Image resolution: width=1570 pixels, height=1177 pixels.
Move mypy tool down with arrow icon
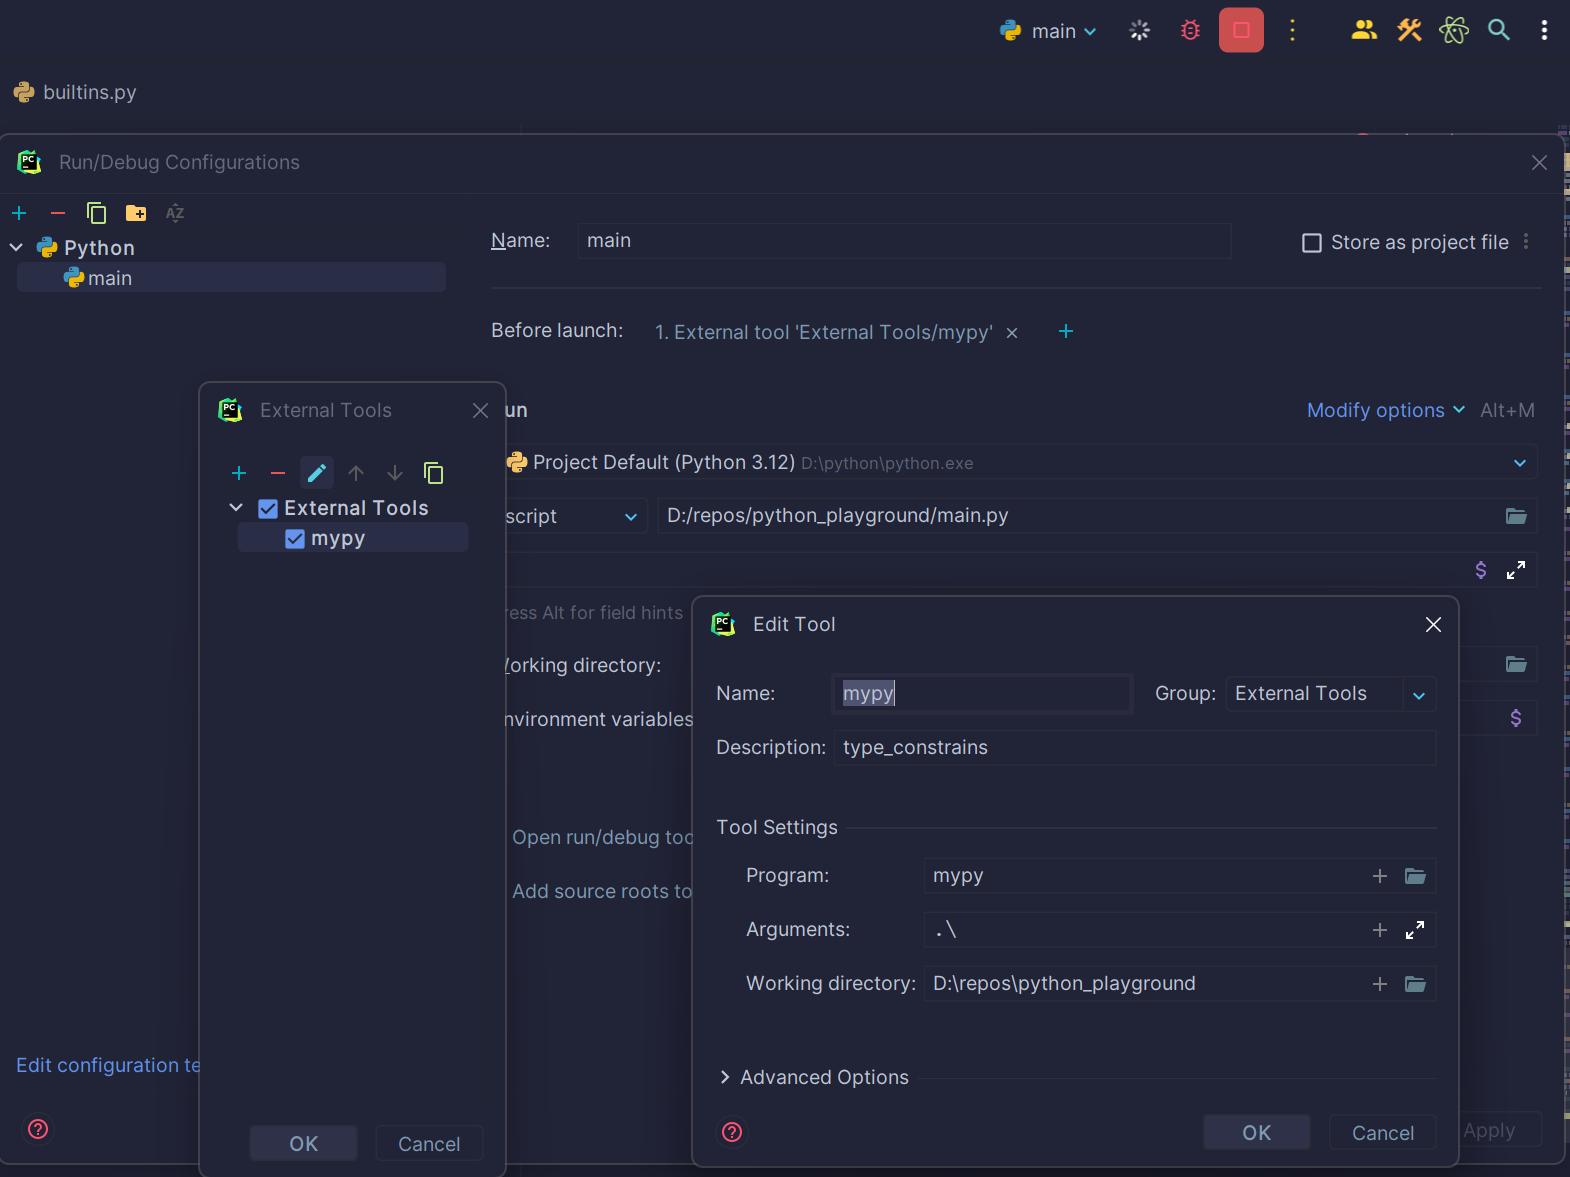[395, 473]
